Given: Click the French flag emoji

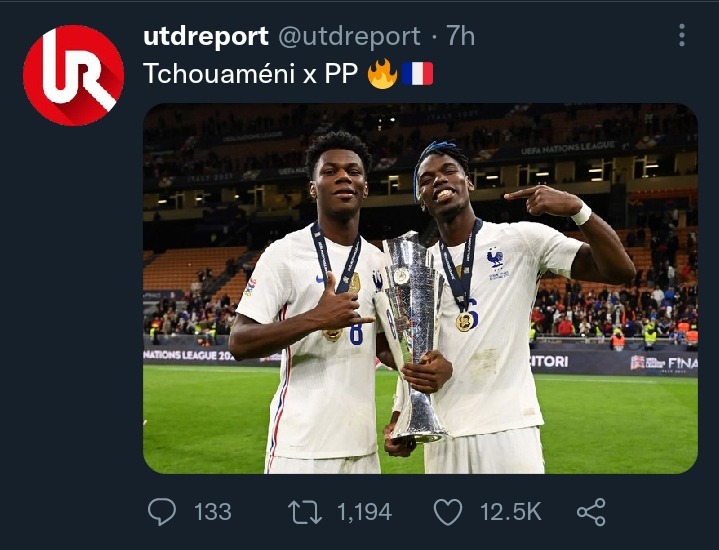Looking at the screenshot, I should pos(418,74).
